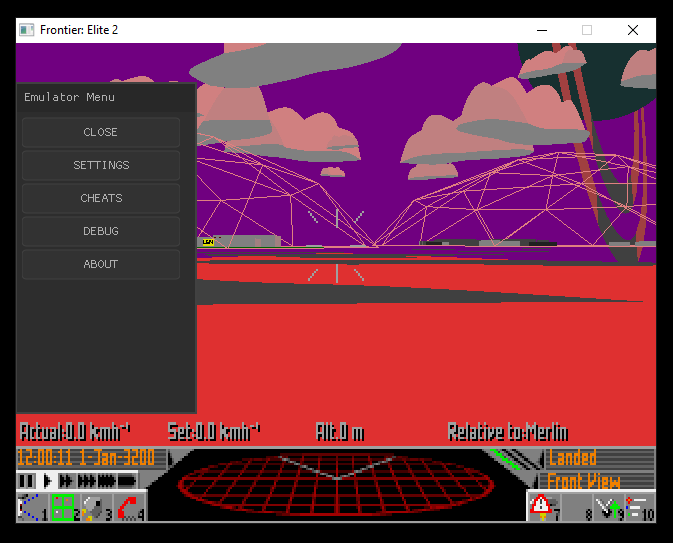The image size is (673, 543).
Task: Click the green arrow icon numbered 9
Action: click(x=609, y=507)
